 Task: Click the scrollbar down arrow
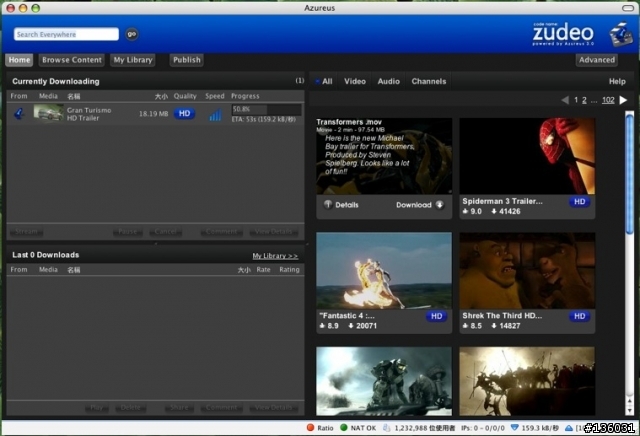(629, 410)
